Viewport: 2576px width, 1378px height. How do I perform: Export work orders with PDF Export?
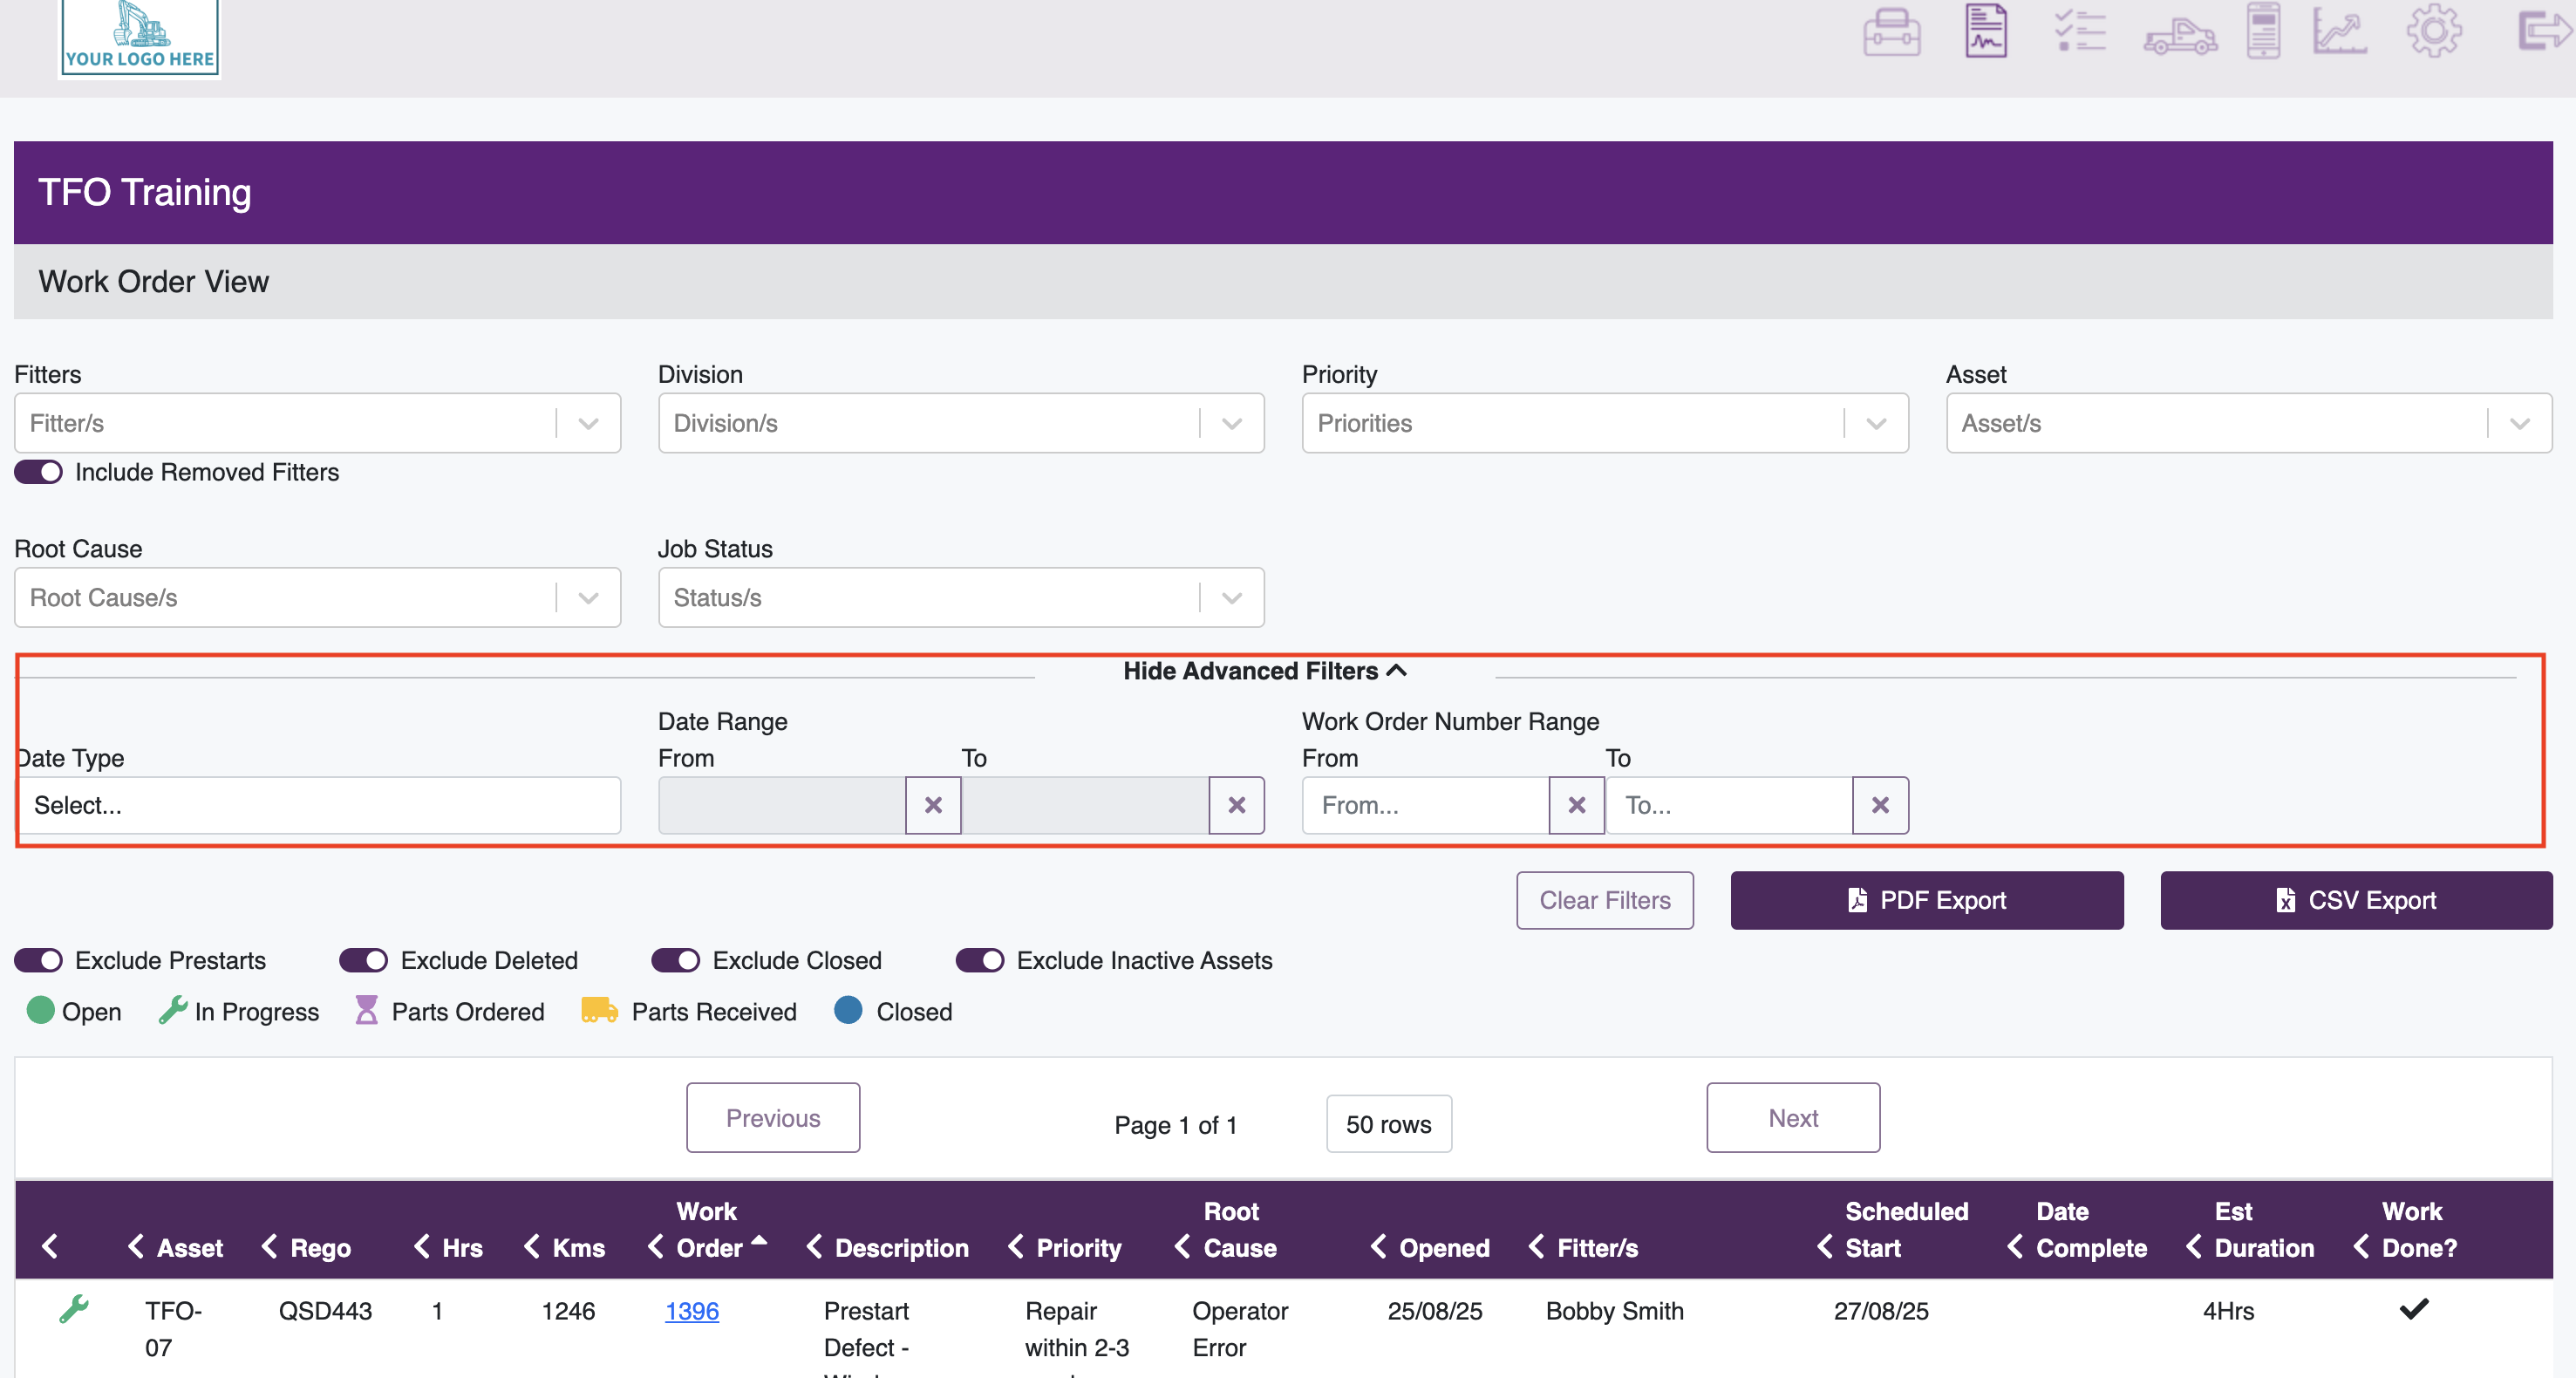click(1927, 900)
